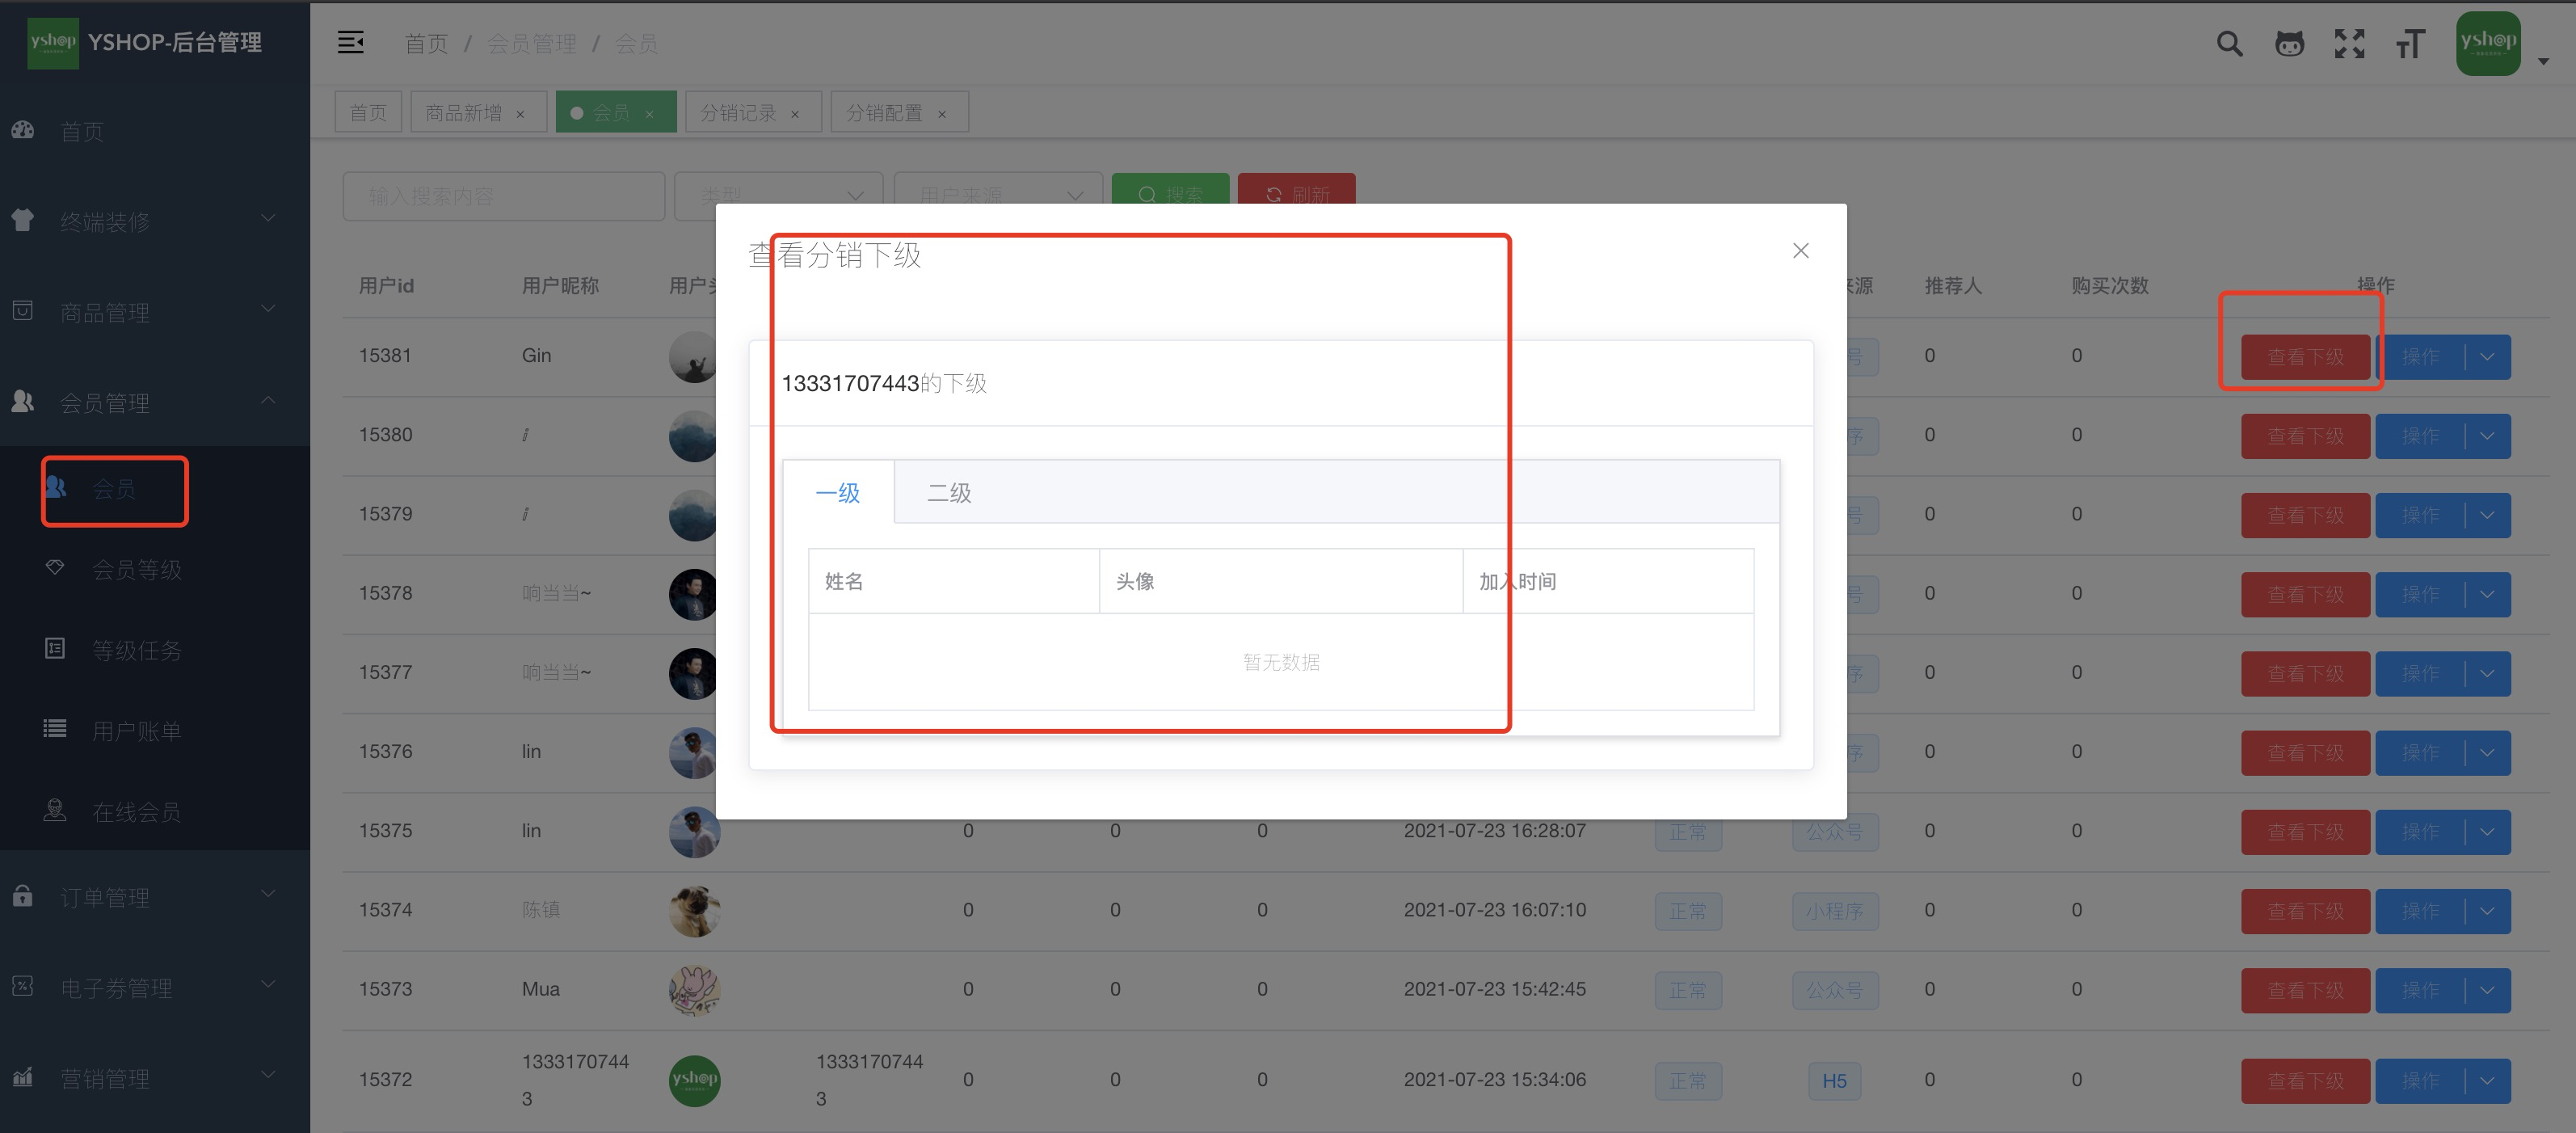Click 查看下级 for user 15380
Viewport: 2576px width, 1133px height.
(2305, 435)
